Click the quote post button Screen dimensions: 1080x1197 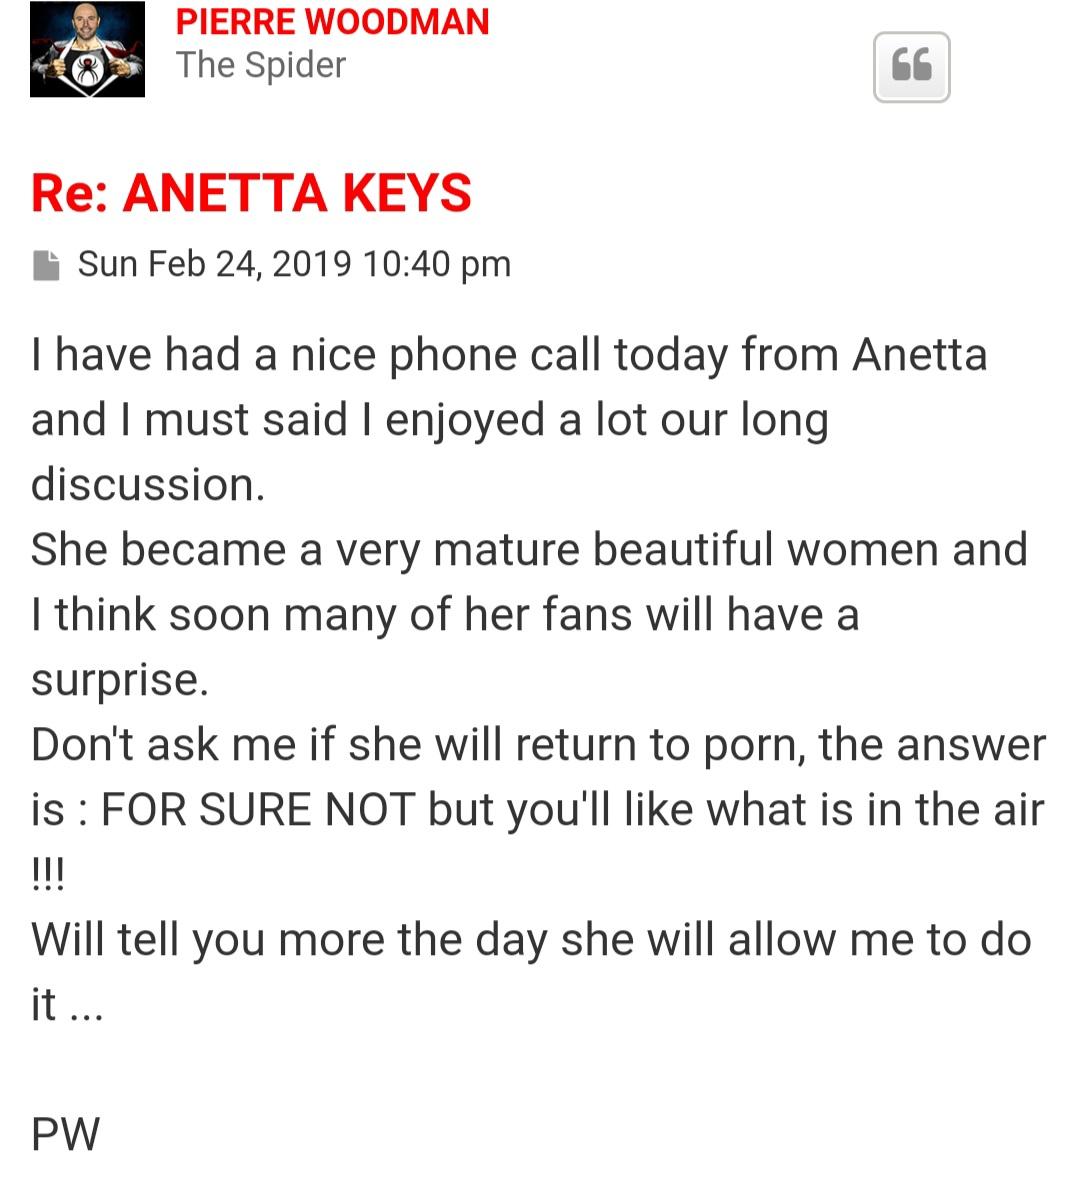(911, 67)
